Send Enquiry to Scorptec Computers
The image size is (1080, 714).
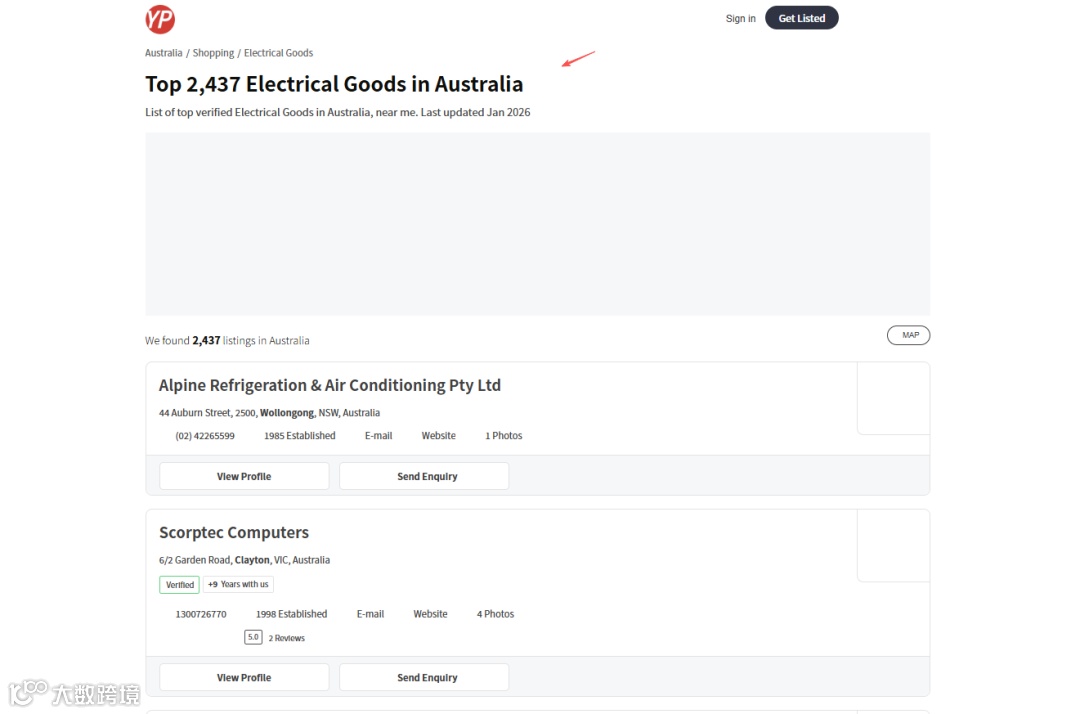pos(424,678)
